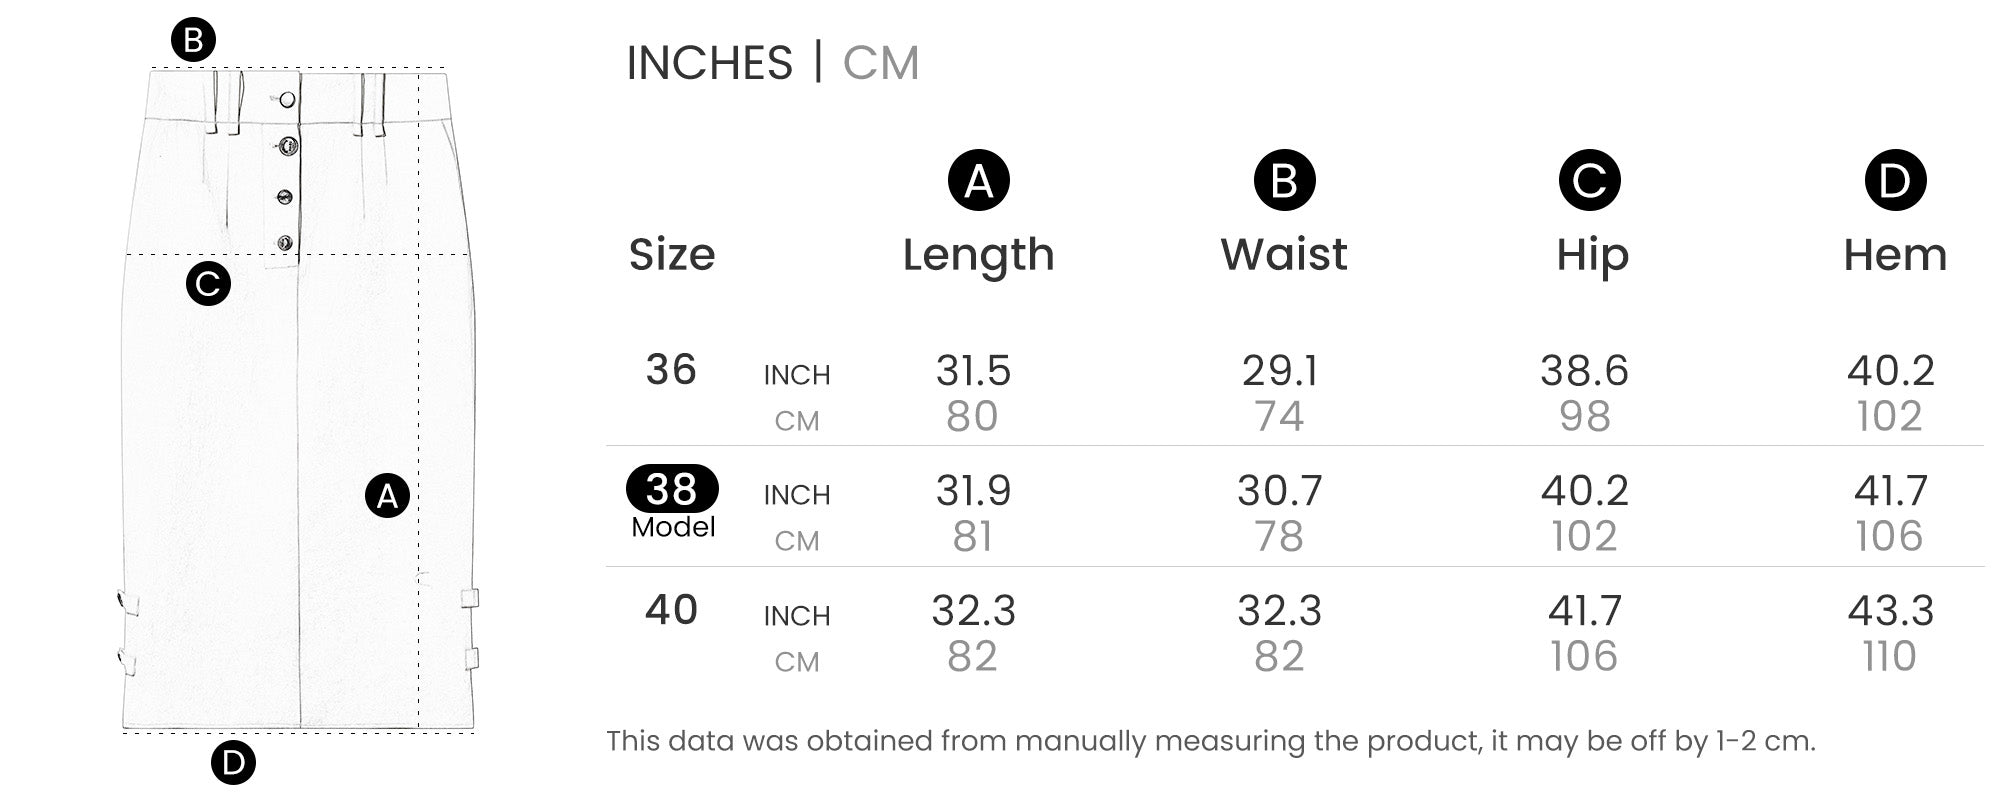Click the Waist column header
Viewport: 2000px width, 806px height.
coord(1284,255)
